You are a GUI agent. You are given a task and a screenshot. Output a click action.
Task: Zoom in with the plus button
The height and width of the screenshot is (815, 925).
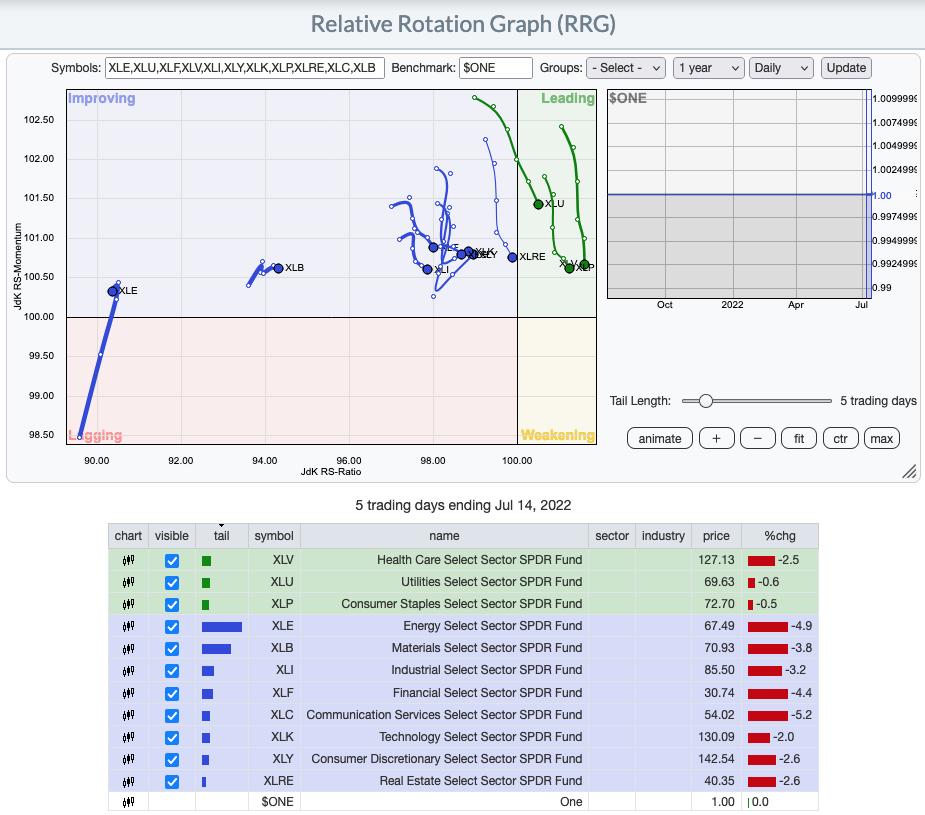pyautogui.click(x=716, y=439)
